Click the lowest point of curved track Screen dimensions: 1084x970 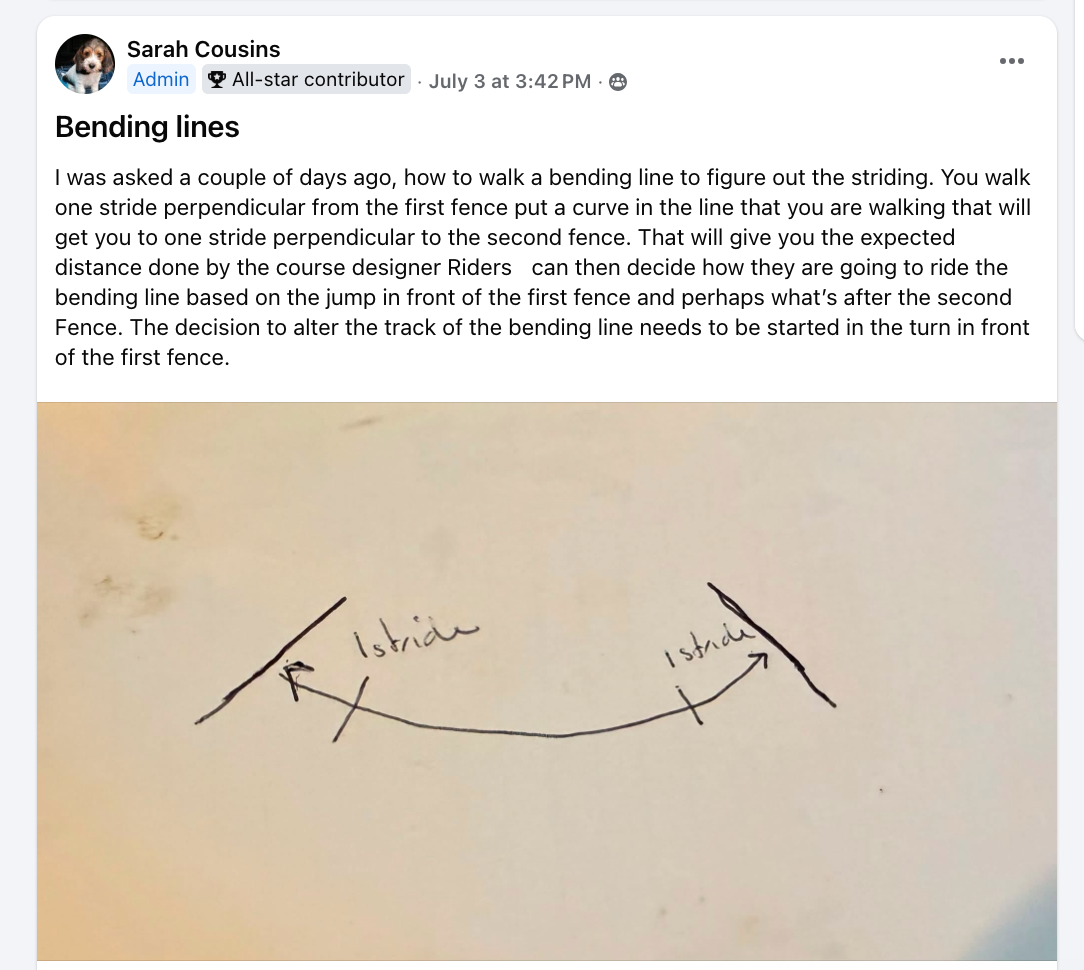(546, 735)
